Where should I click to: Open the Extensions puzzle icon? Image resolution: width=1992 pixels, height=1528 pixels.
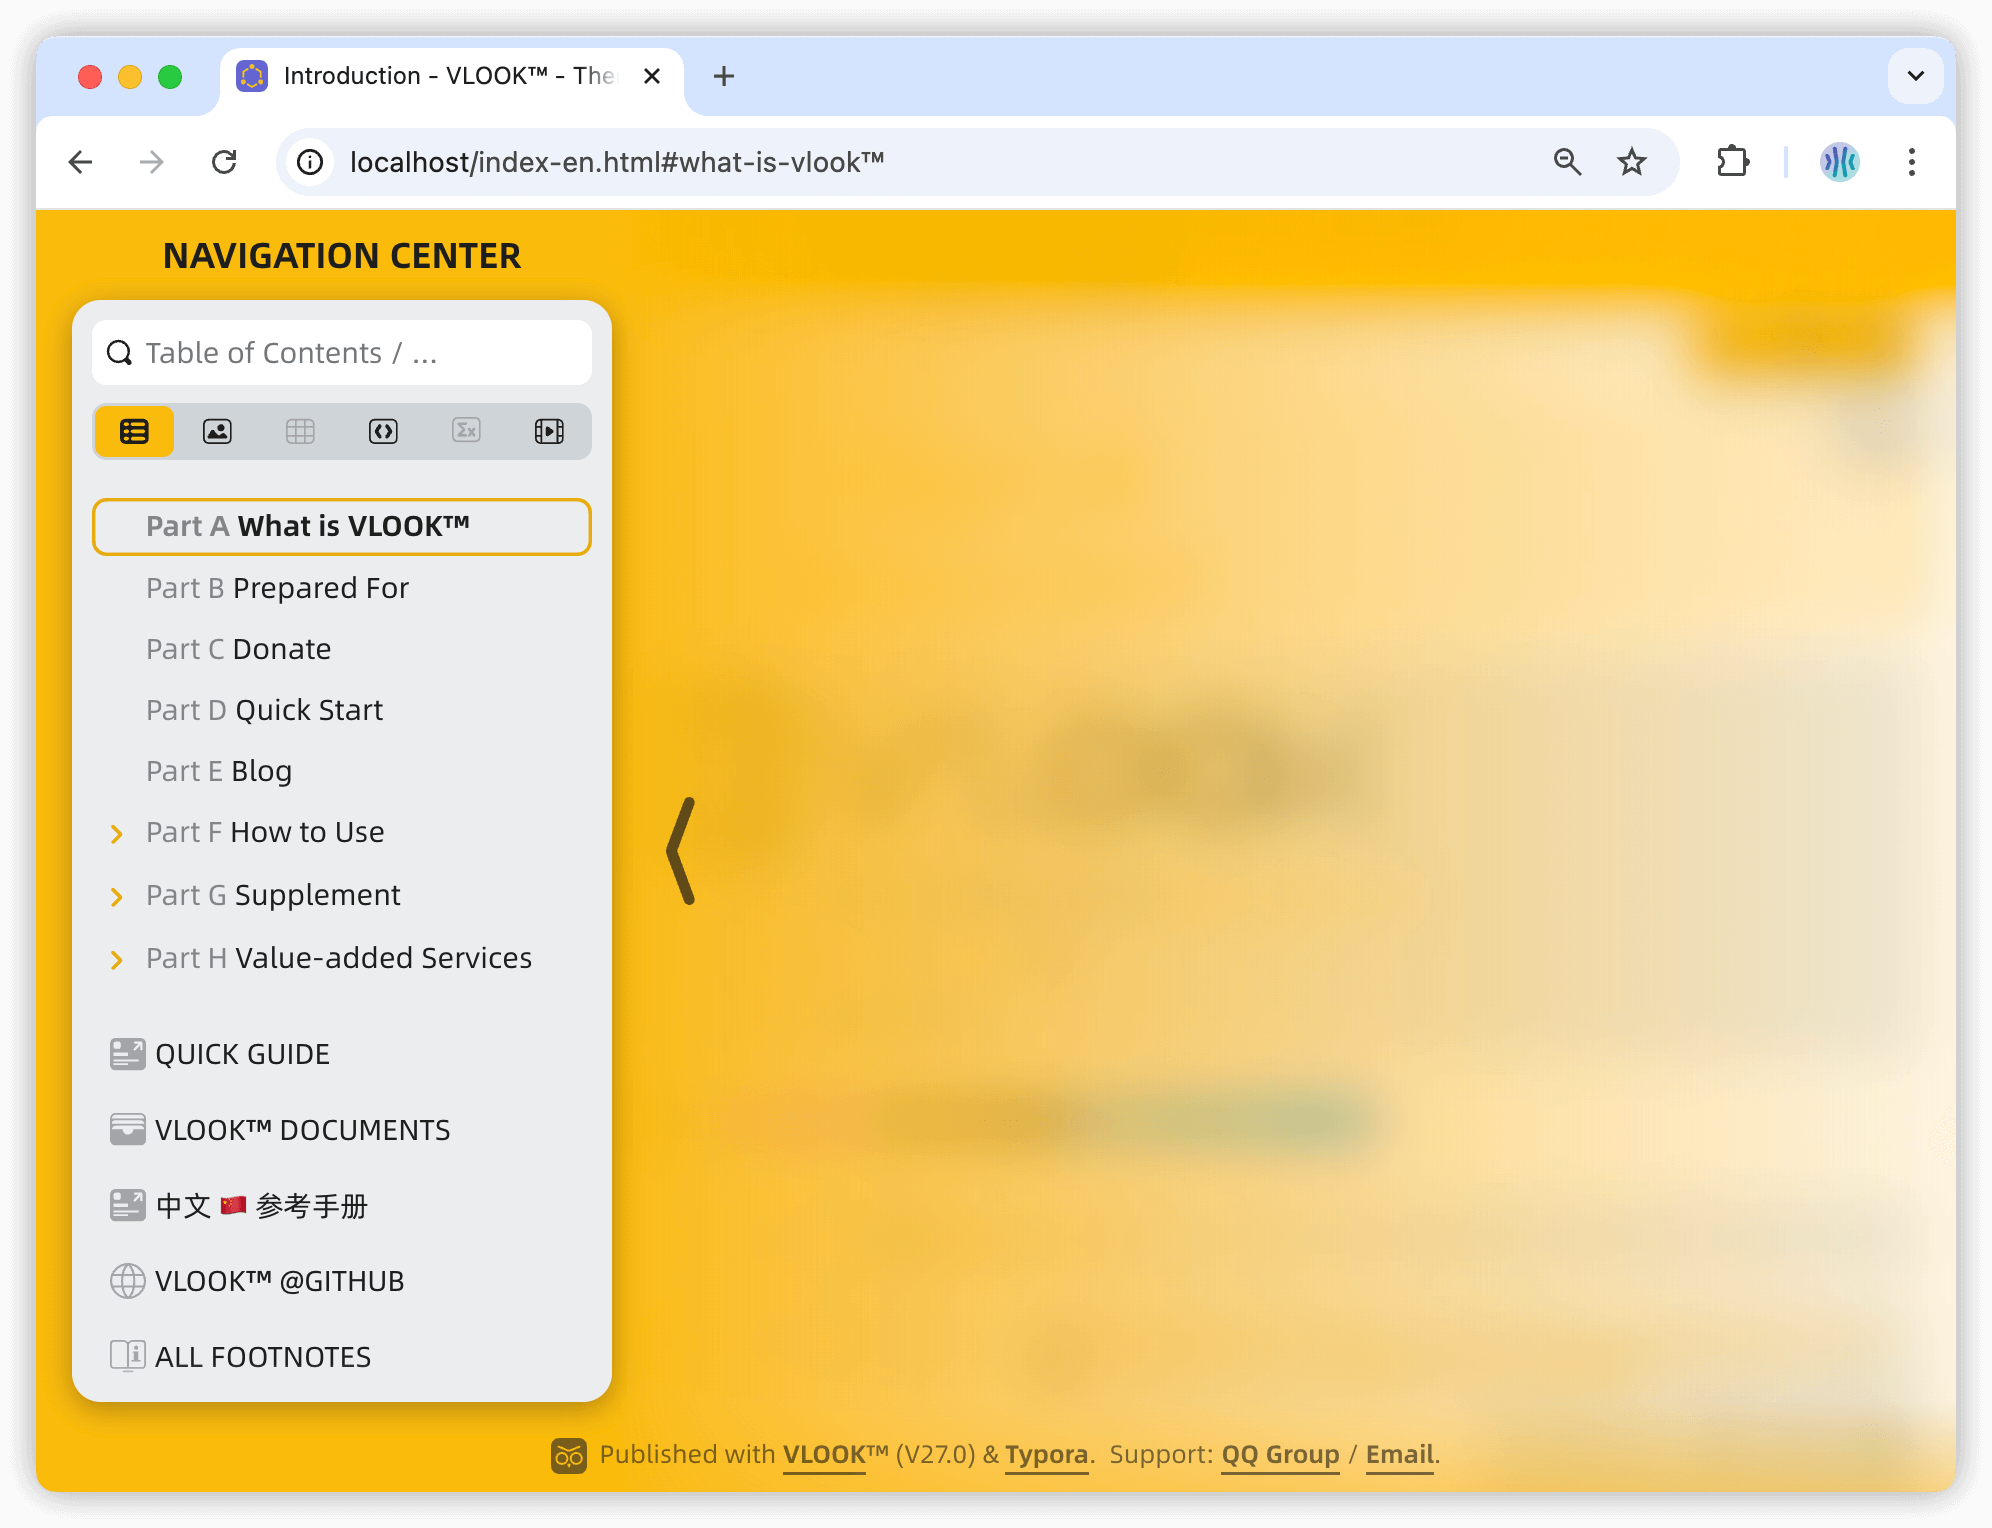[x=1733, y=162]
